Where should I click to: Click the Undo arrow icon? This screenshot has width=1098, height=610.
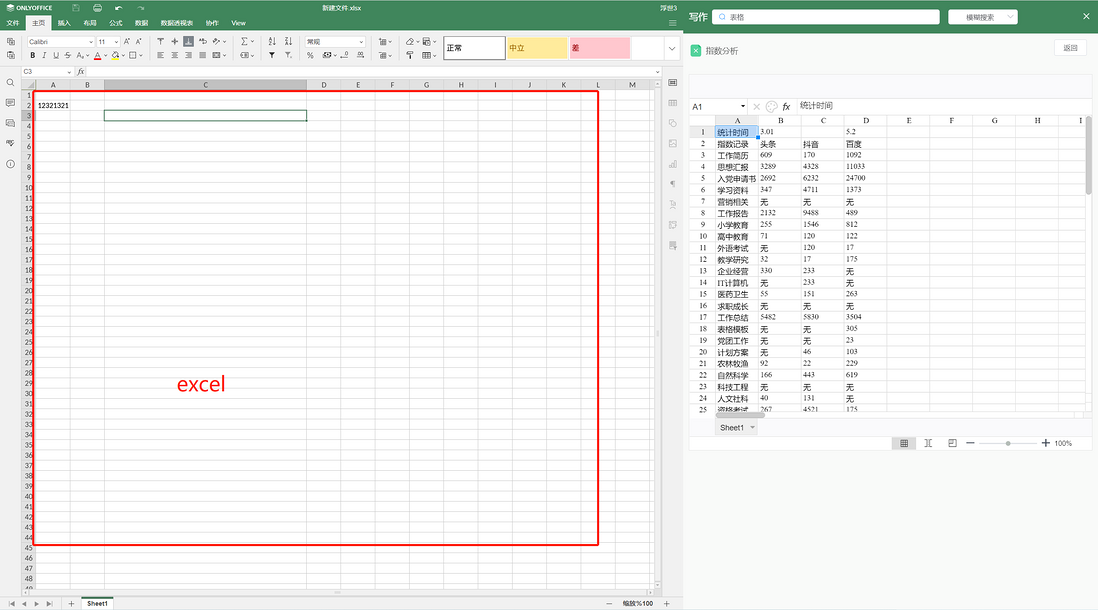click(118, 8)
